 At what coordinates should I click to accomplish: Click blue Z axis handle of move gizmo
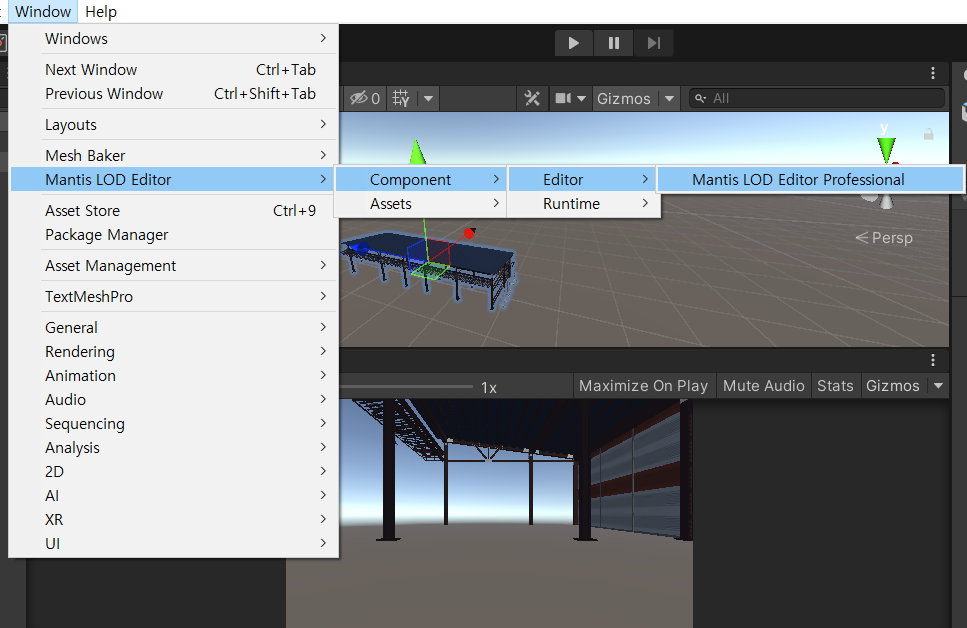click(360, 249)
